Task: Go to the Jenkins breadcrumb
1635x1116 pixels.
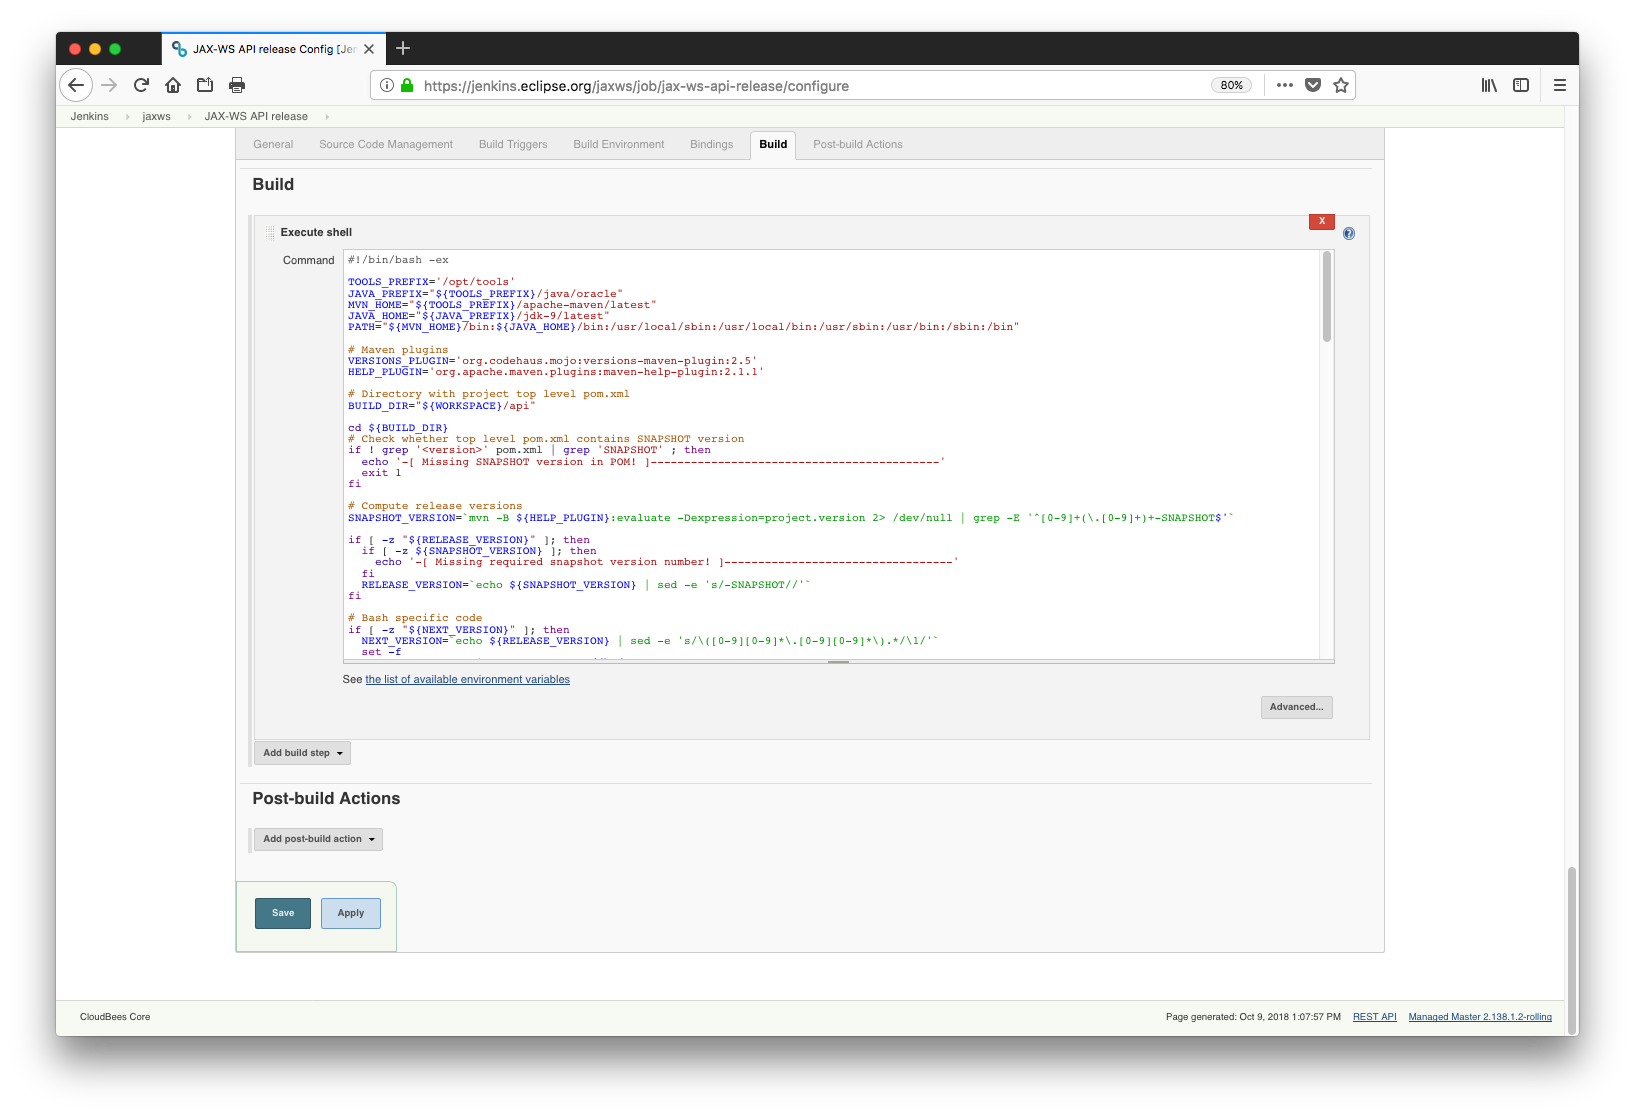Action: coord(89,117)
